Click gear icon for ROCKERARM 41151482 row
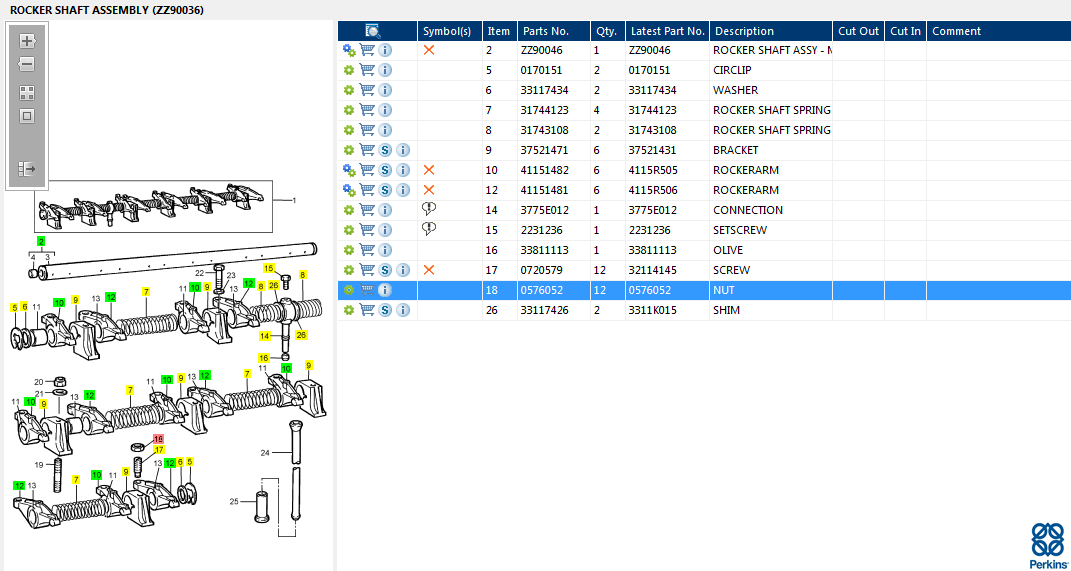Viewport: 1071px width, 571px height. [x=349, y=170]
